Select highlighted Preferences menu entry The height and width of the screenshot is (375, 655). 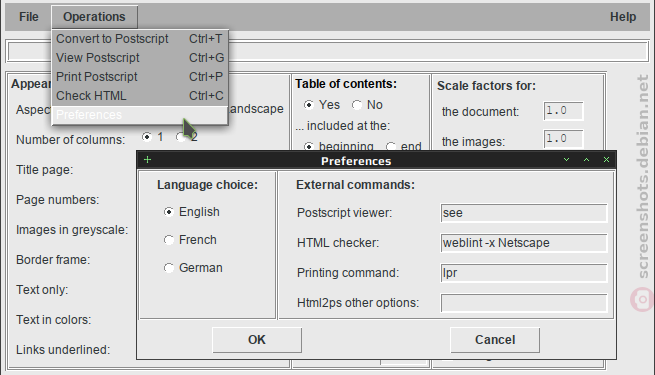pos(140,114)
